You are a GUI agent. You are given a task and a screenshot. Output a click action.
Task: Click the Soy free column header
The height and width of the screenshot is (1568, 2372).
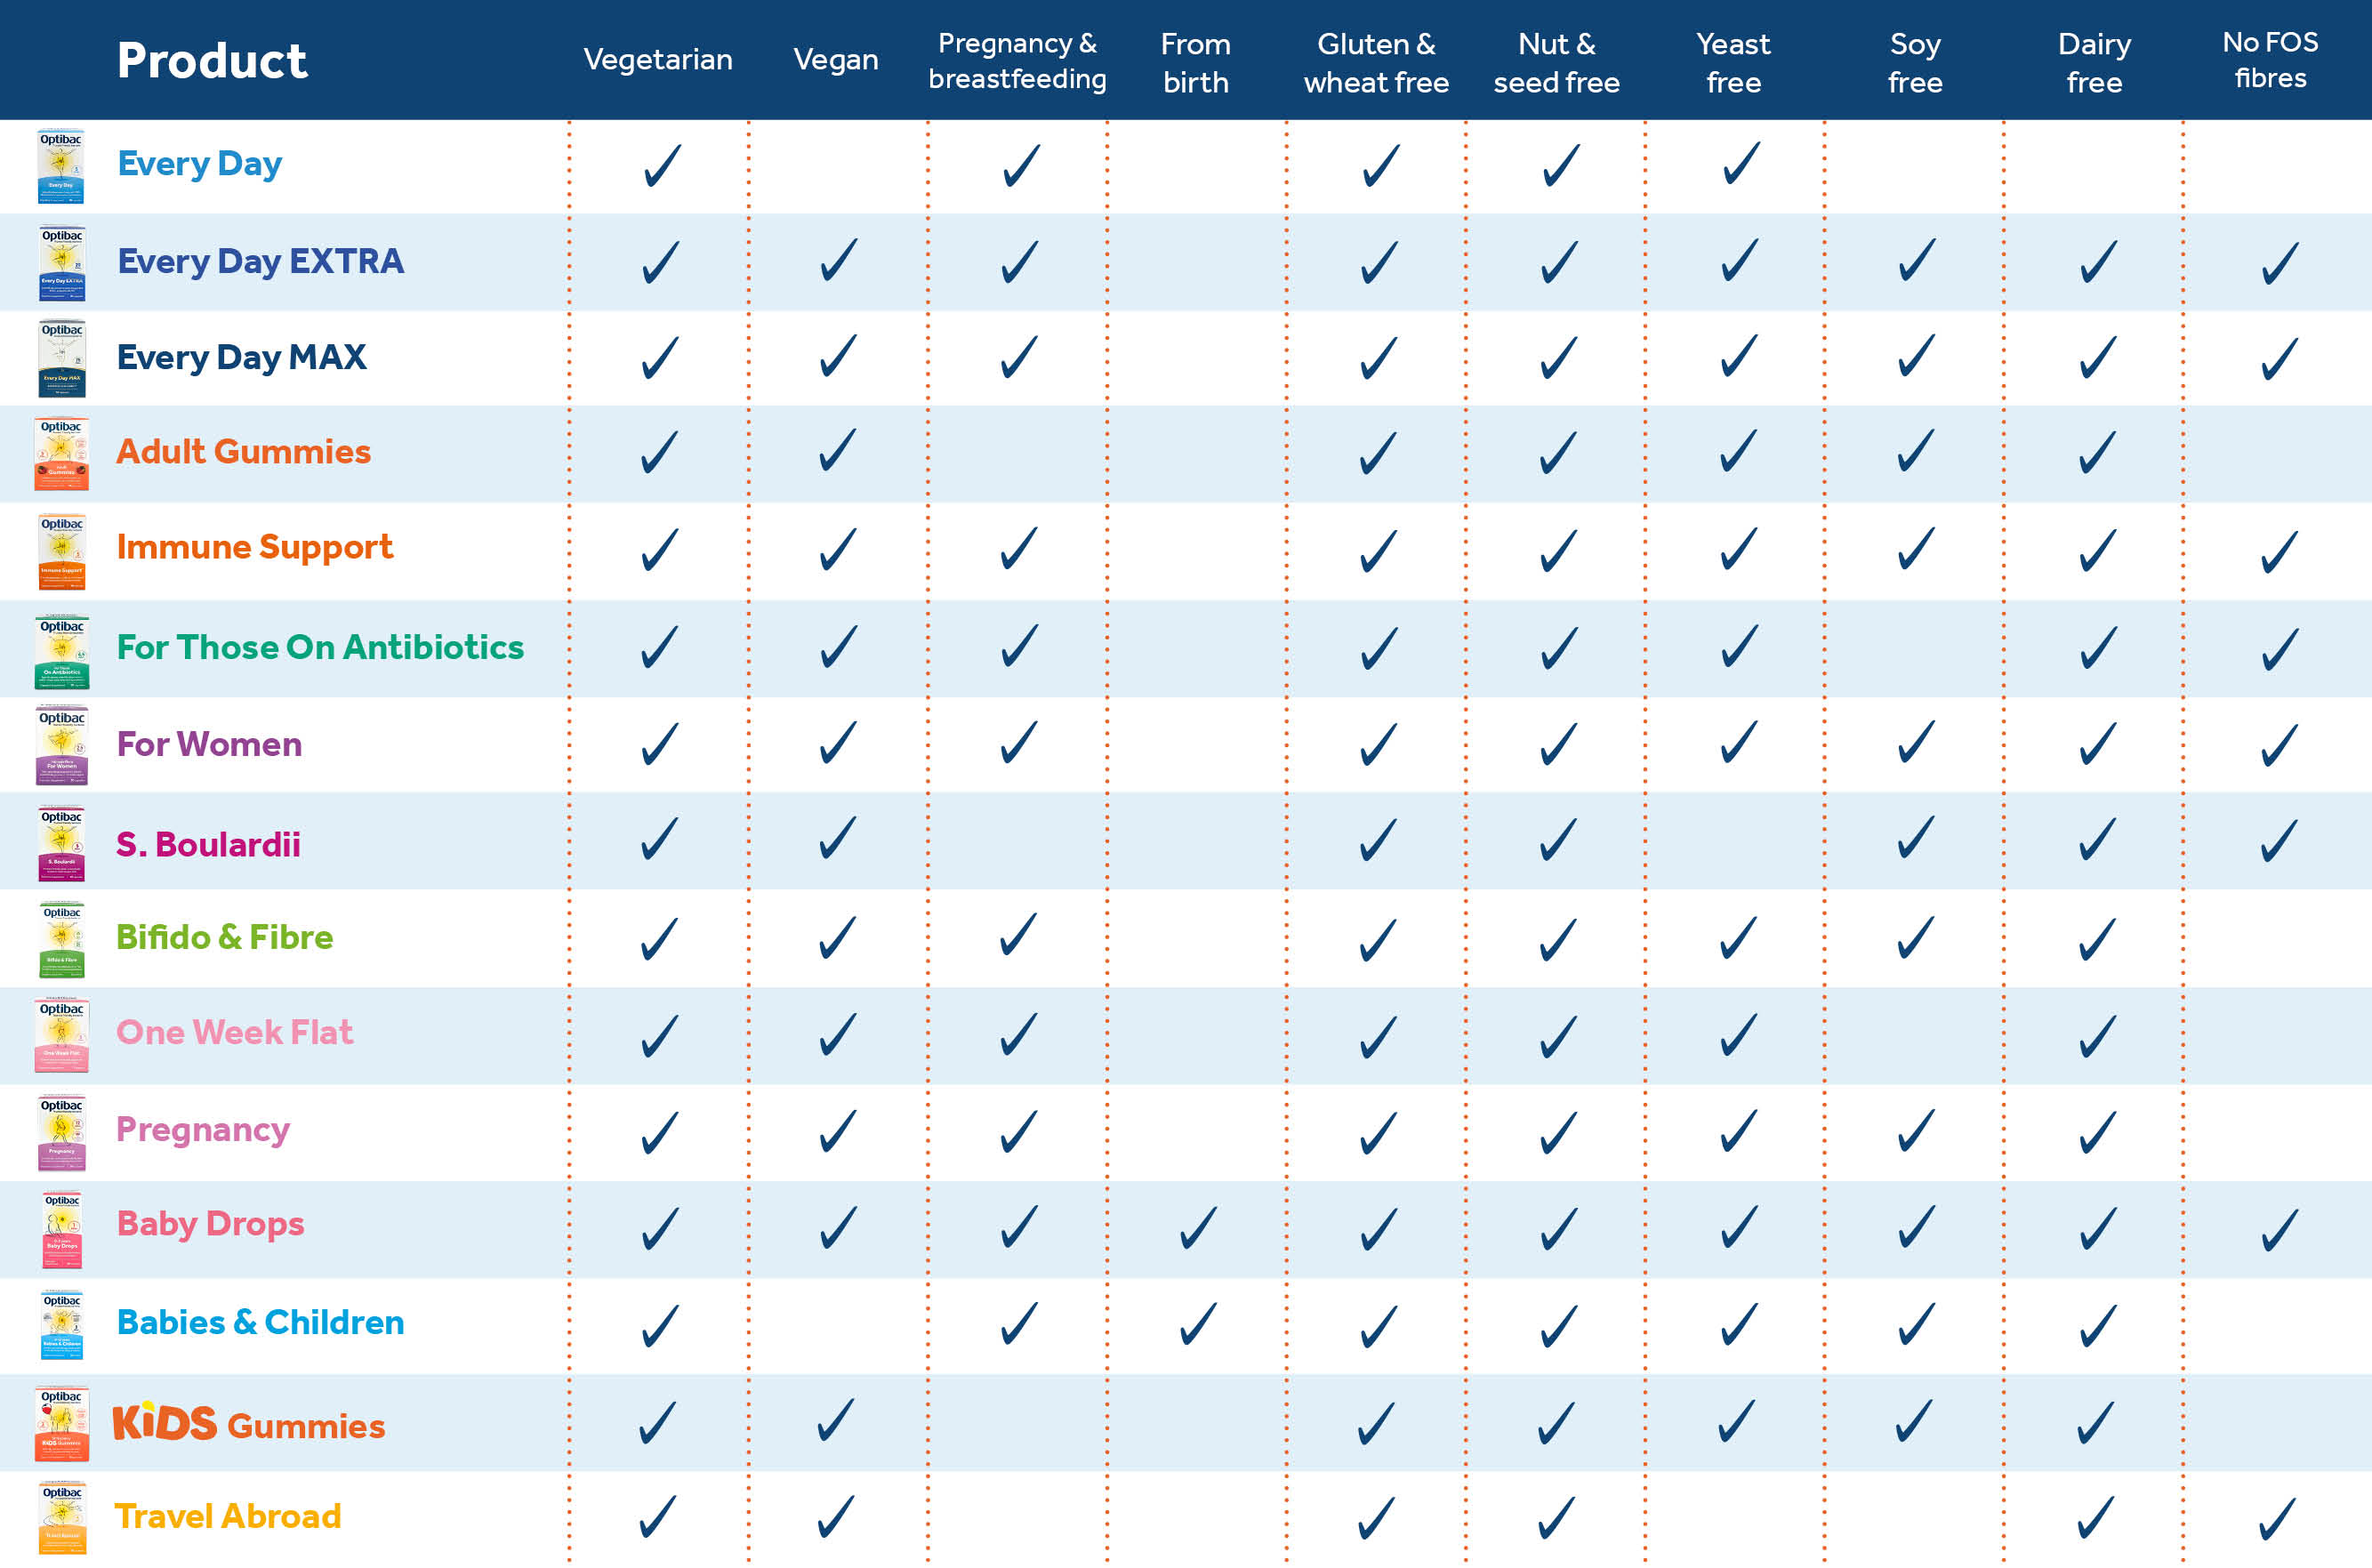[1915, 63]
